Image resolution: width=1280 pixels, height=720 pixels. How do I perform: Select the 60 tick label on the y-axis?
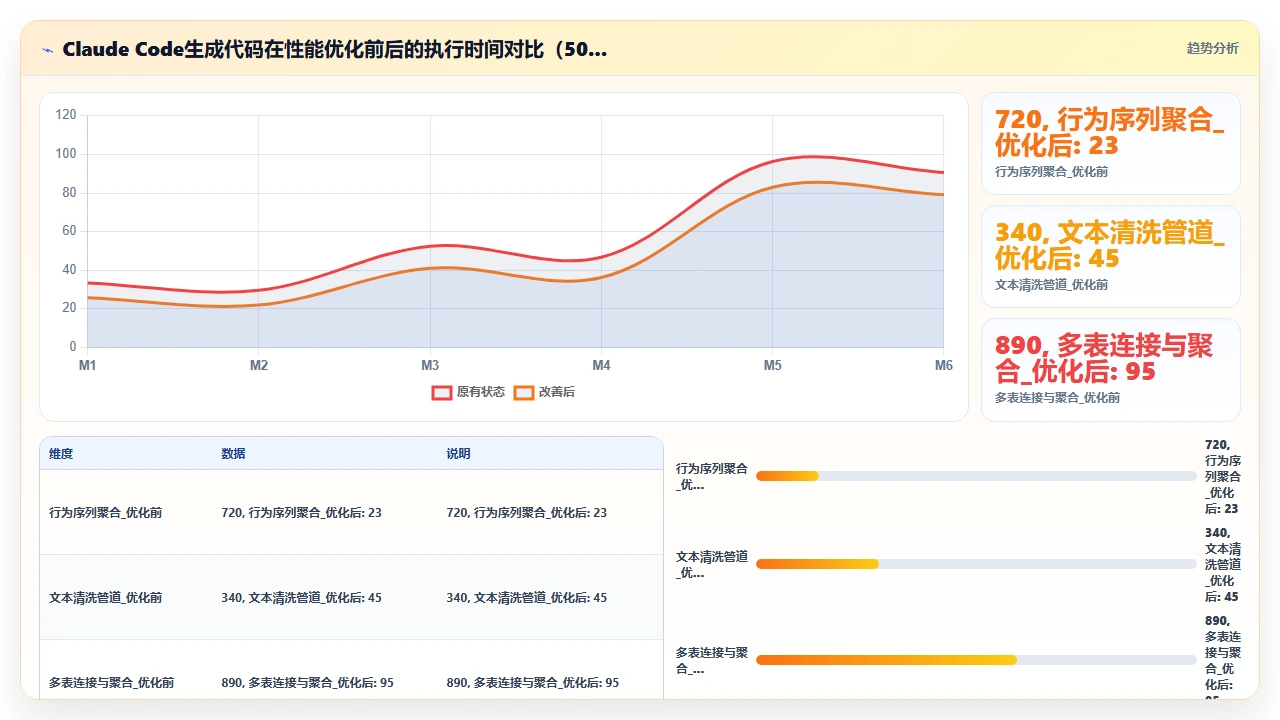[69, 231]
